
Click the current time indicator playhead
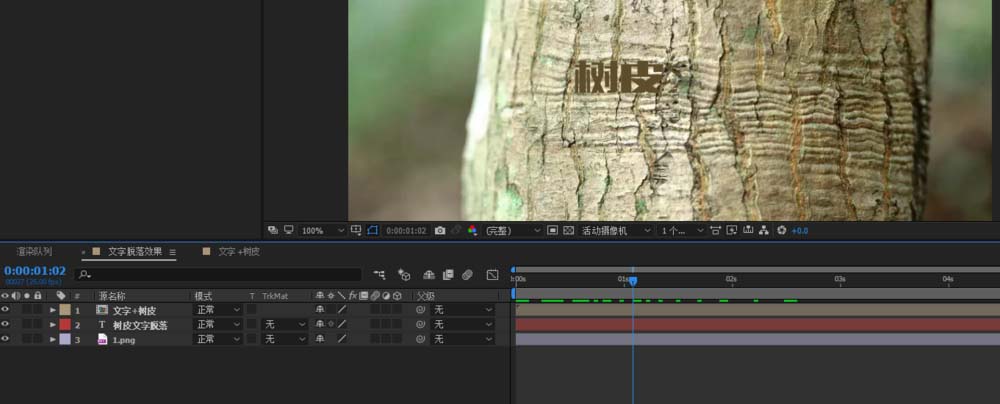[633, 280]
